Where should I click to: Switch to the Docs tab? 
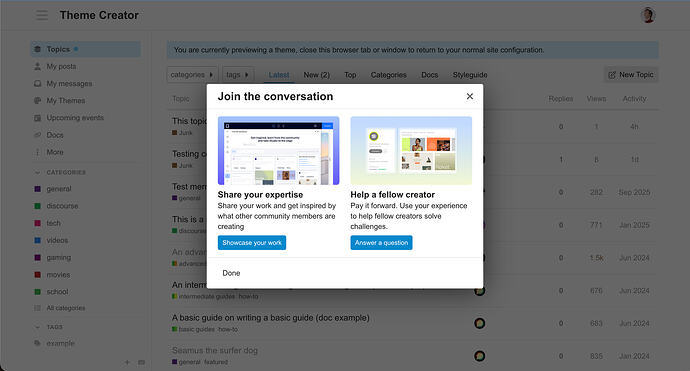click(429, 75)
